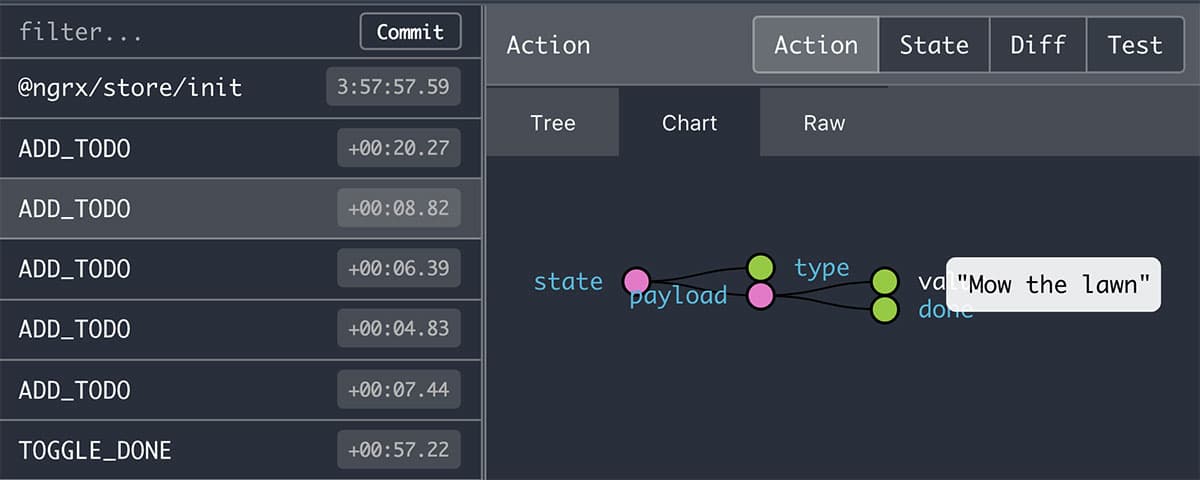Click the +00:57.22 timestamp badge
1200x480 pixels.
tap(398, 450)
